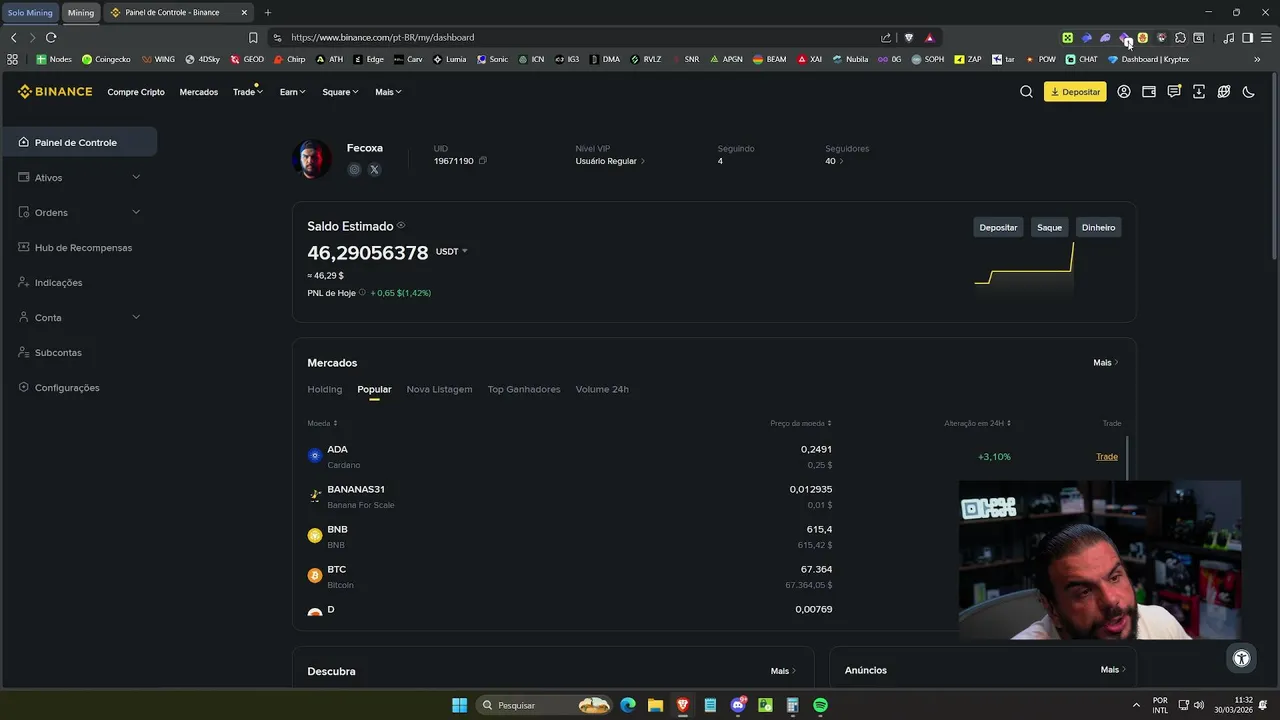Screen dimensions: 1280x720
Task: Hide balance with the eye icon
Action: [401, 226]
